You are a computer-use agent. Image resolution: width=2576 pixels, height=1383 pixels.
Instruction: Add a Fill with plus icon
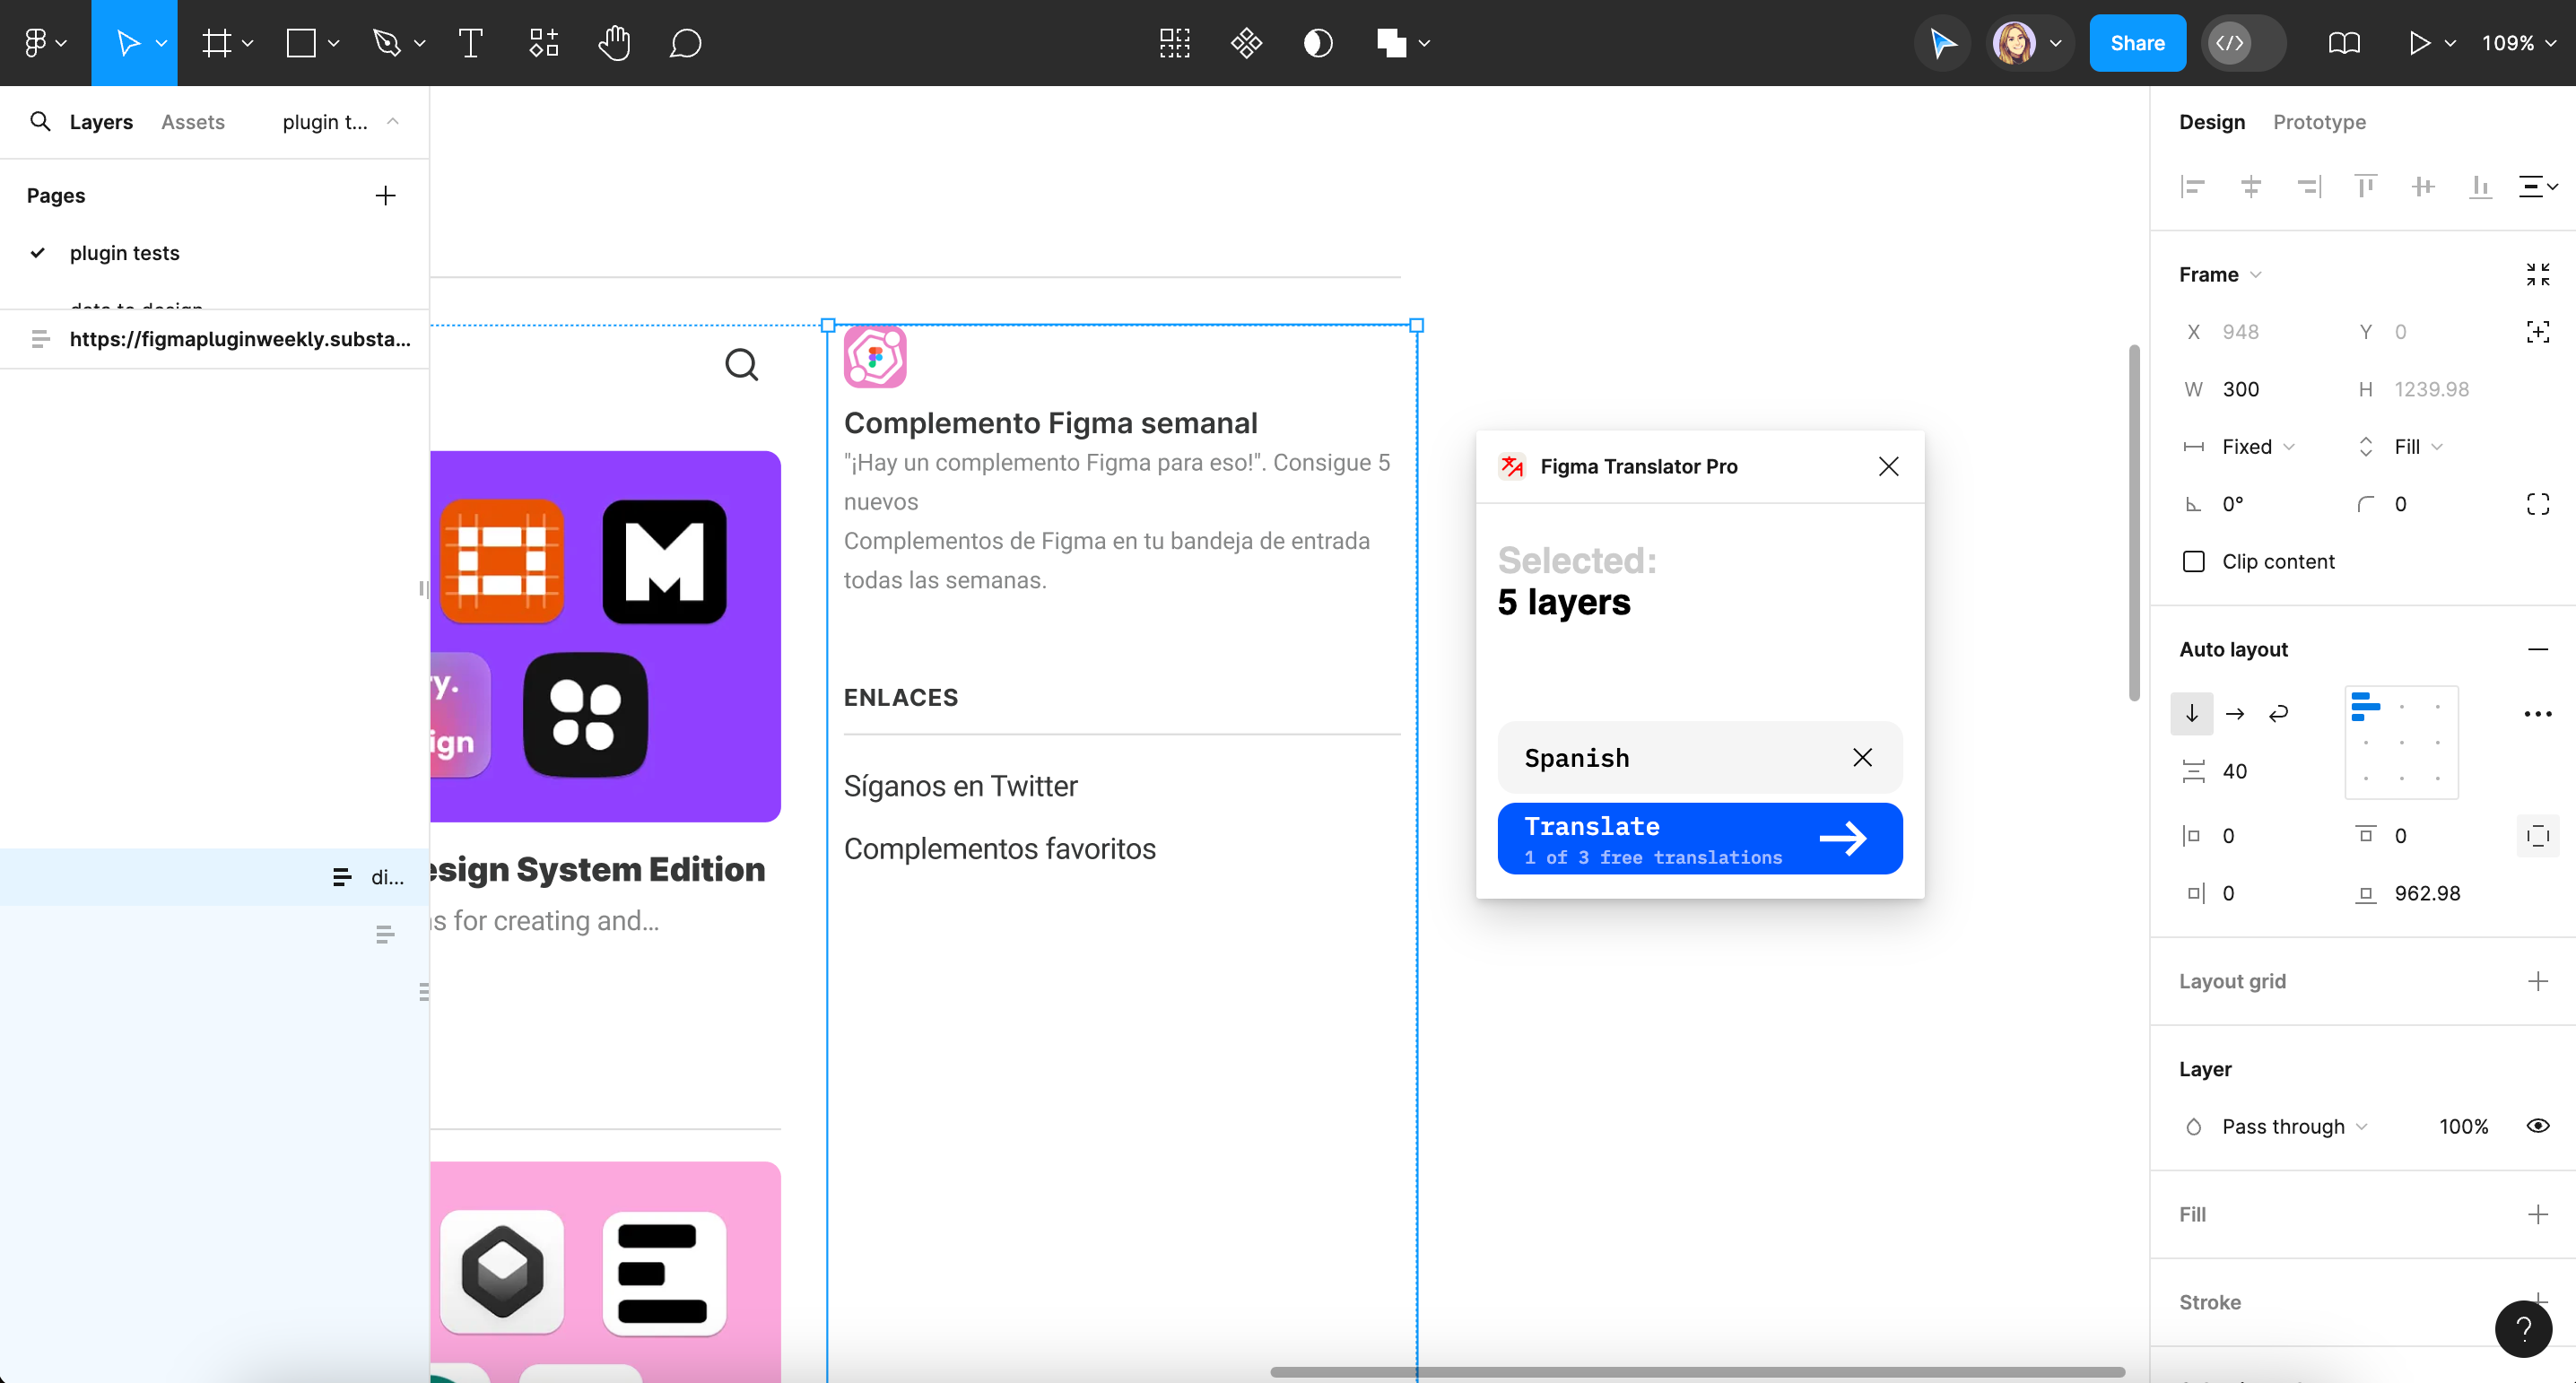[2537, 1214]
